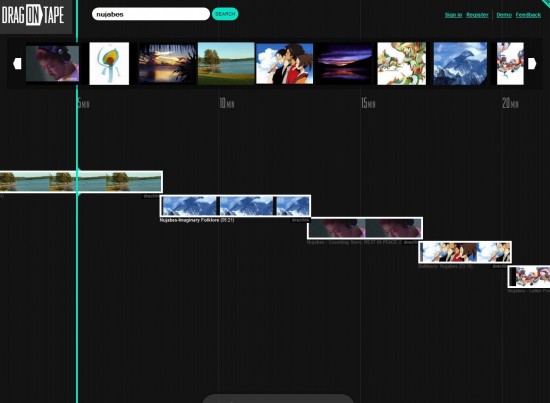Viewport: 550px width, 403px height.
Task: Click the headphones man clip on the timeline
Action: (365, 228)
